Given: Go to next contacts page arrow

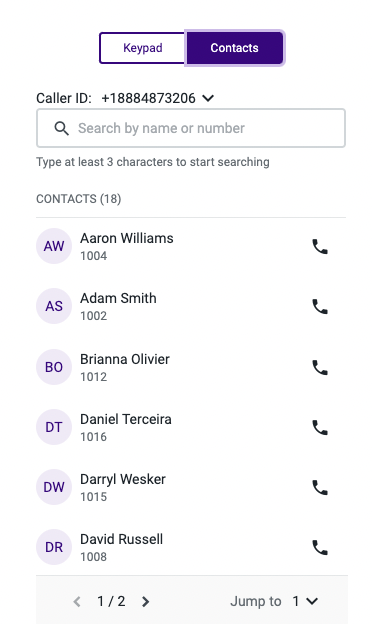Looking at the screenshot, I should [146, 601].
